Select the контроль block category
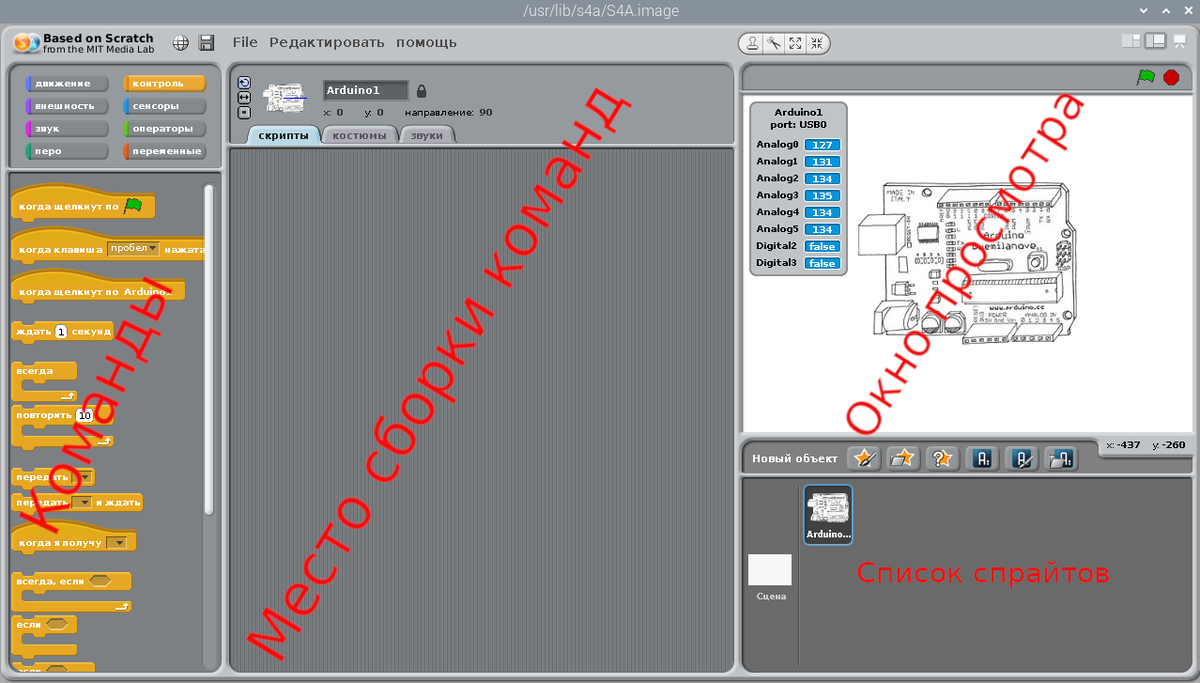The height and width of the screenshot is (683, 1200). pyautogui.click(x=163, y=84)
